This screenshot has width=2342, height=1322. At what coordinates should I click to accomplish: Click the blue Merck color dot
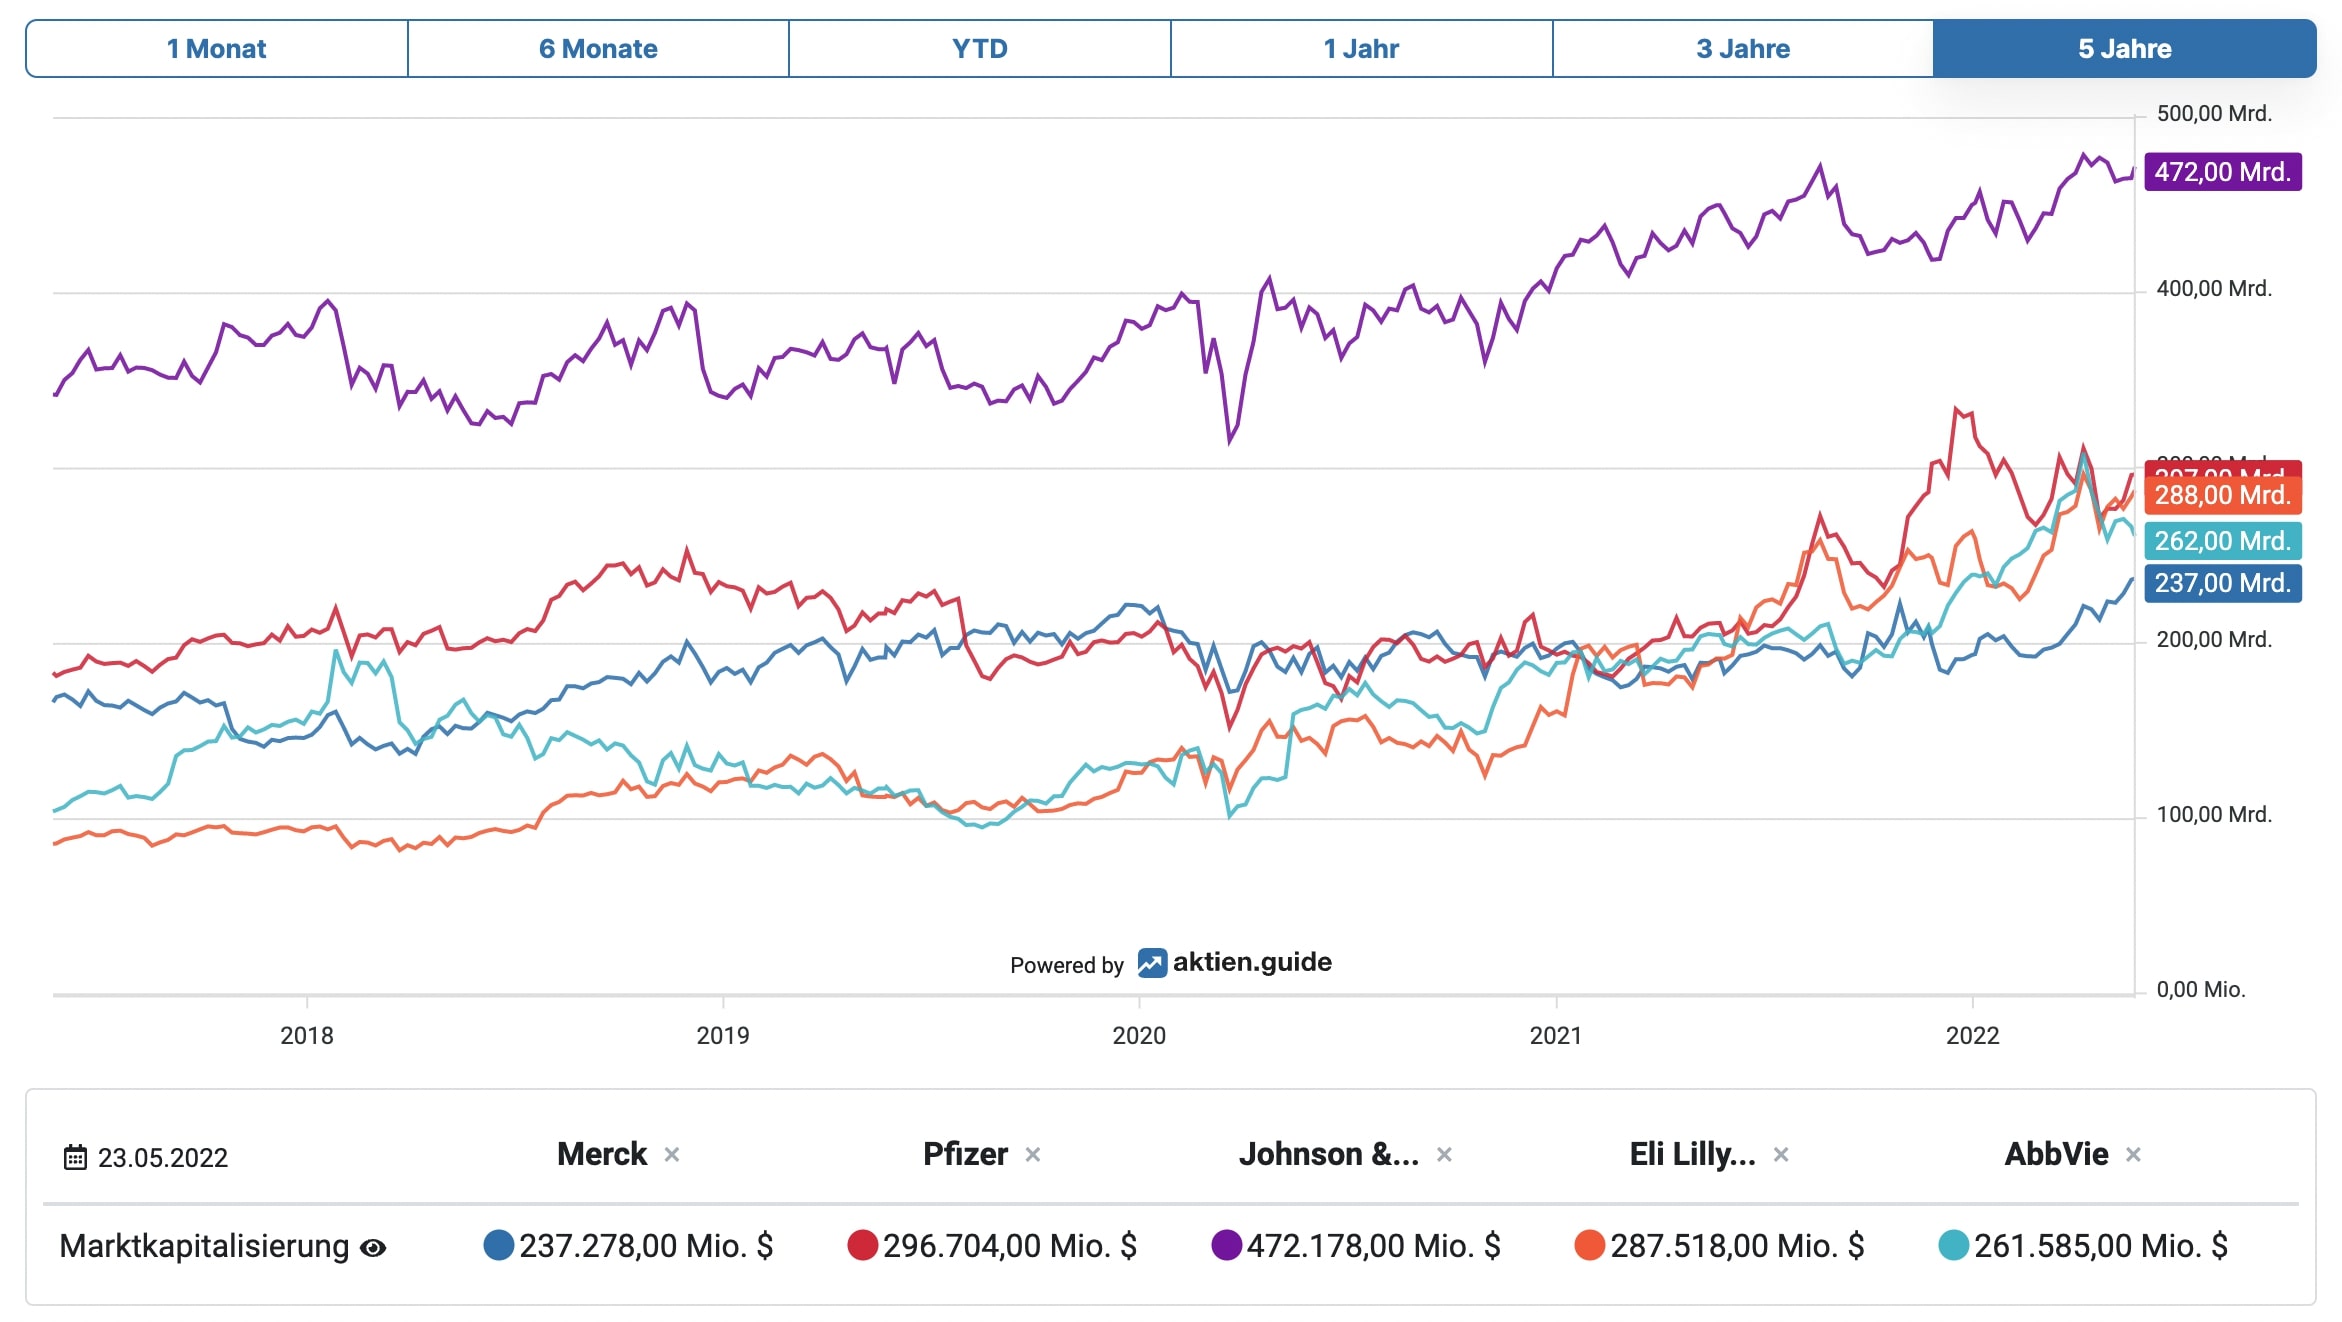click(x=498, y=1245)
